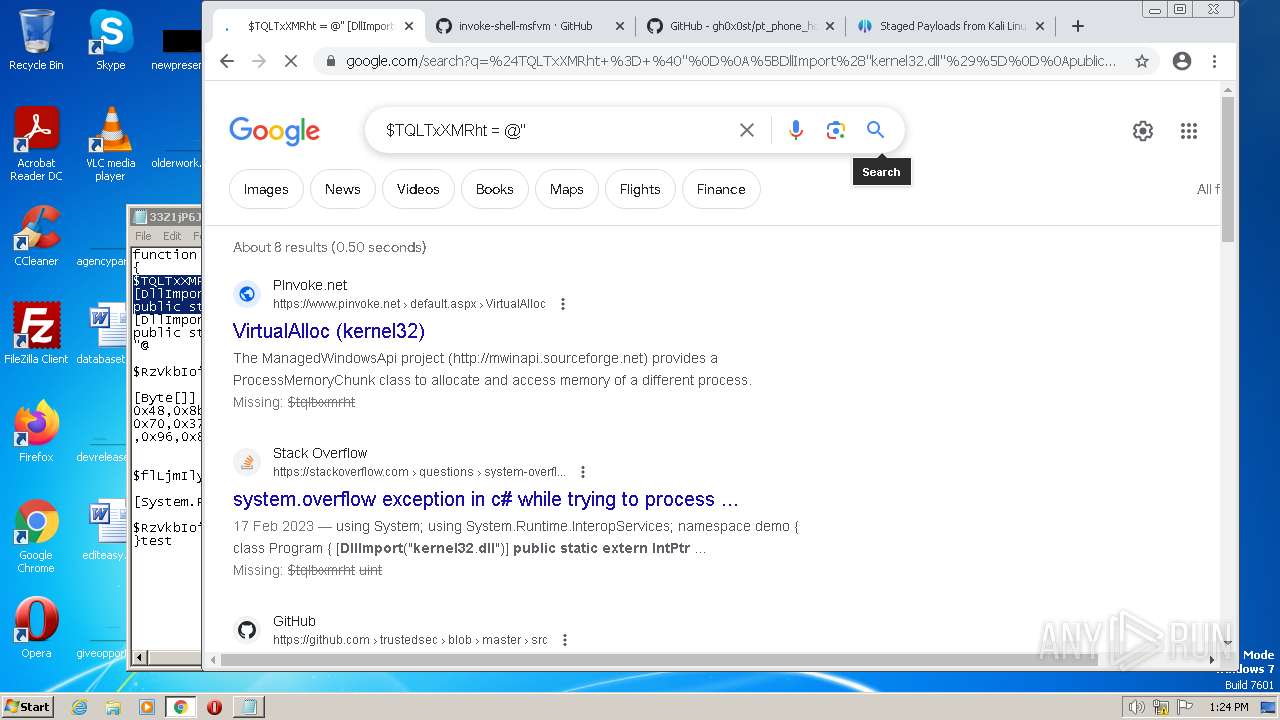Screen dimensions: 1280x720
Task: Filter results by Images
Action: 266,189
